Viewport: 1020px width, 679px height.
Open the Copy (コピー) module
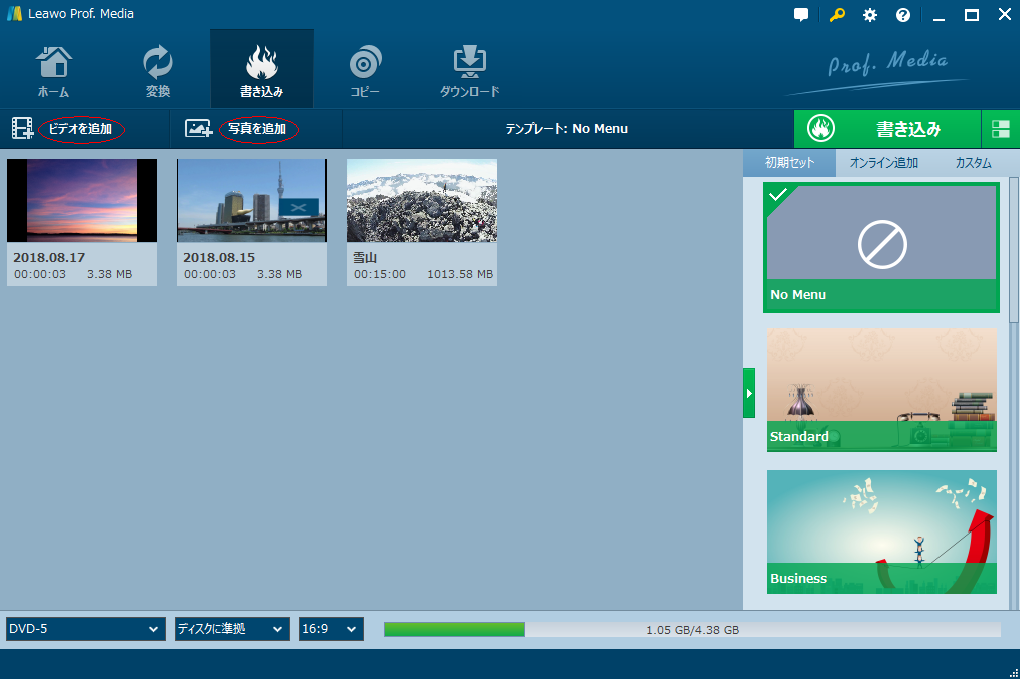(x=365, y=71)
